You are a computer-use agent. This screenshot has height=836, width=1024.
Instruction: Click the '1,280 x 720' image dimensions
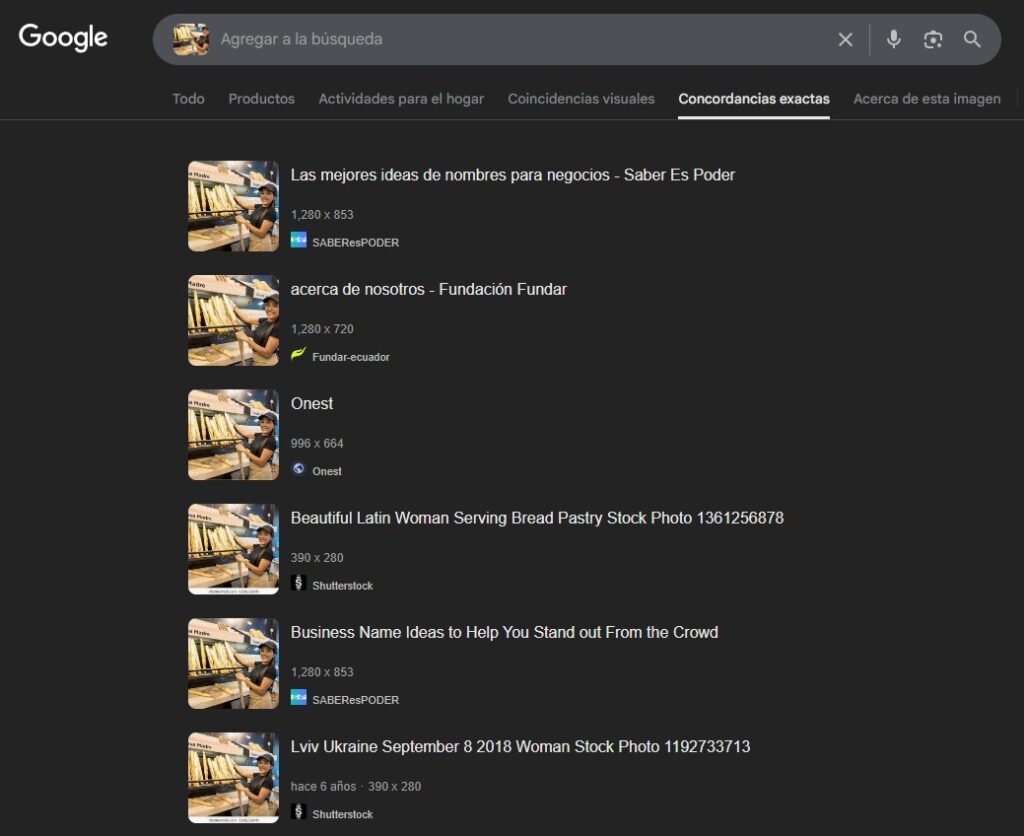[x=322, y=329]
